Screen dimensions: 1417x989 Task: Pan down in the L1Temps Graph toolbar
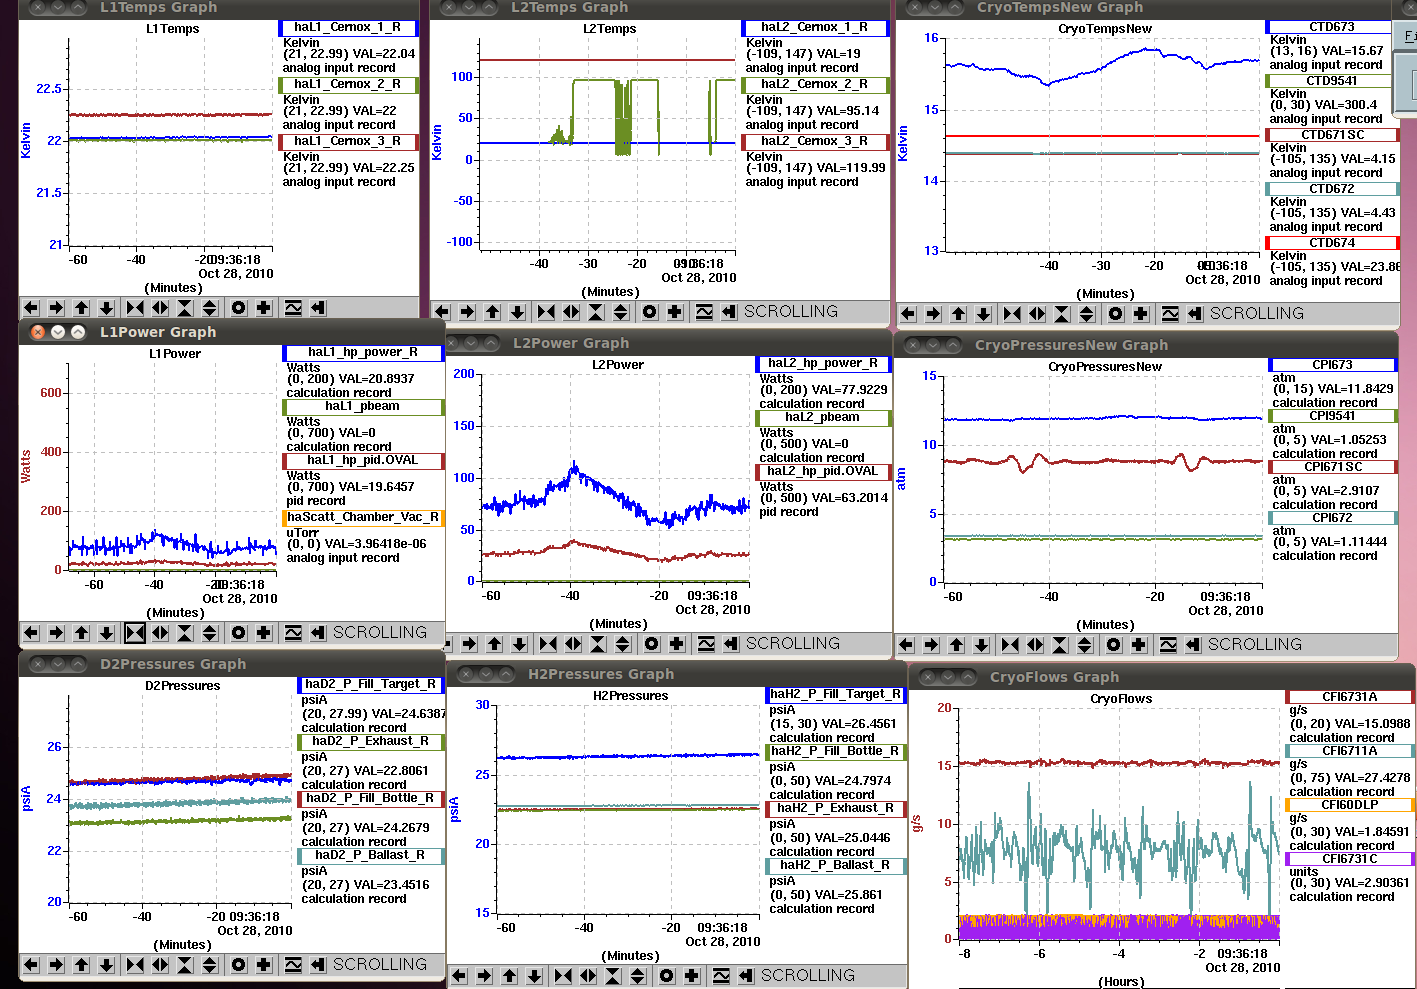tap(106, 308)
